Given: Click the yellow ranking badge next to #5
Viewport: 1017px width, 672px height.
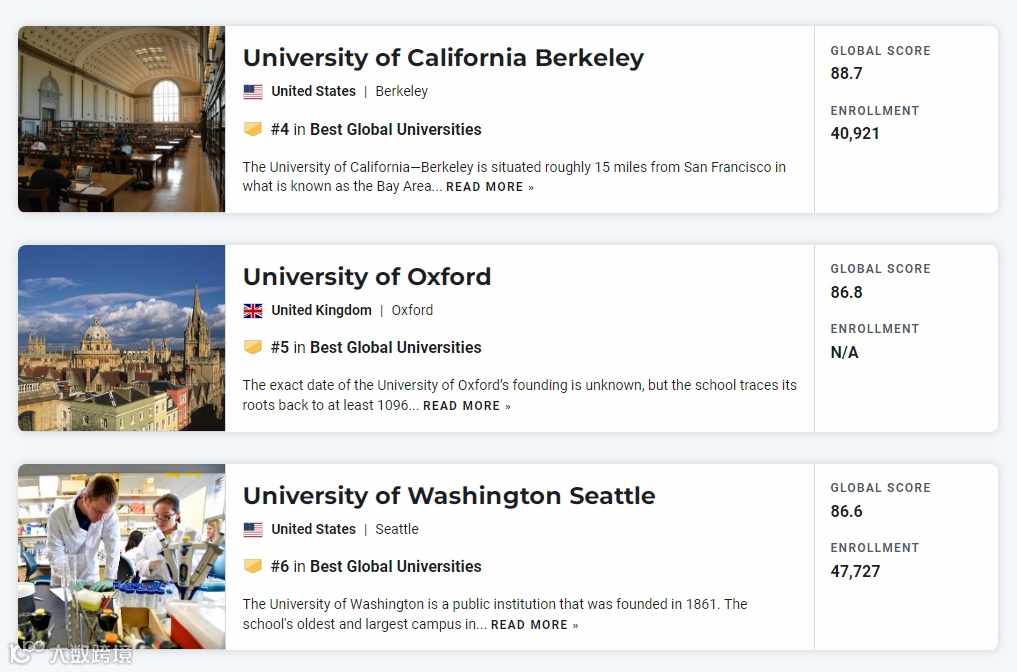Looking at the screenshot, I should tap(253, 348).
